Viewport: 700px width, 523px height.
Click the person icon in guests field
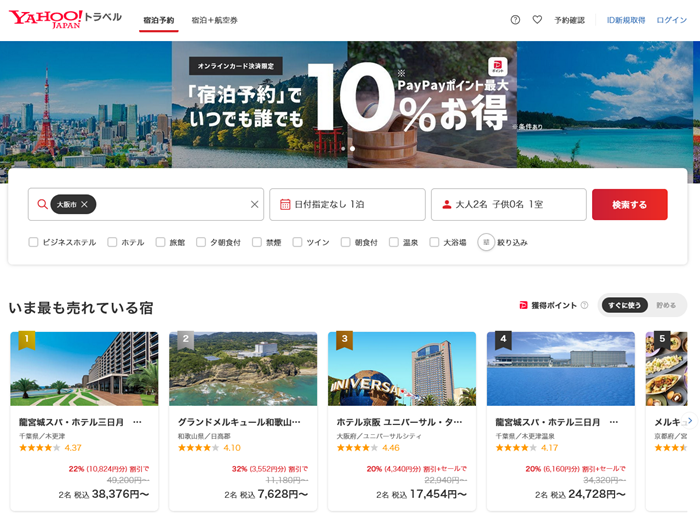(446, 204)
